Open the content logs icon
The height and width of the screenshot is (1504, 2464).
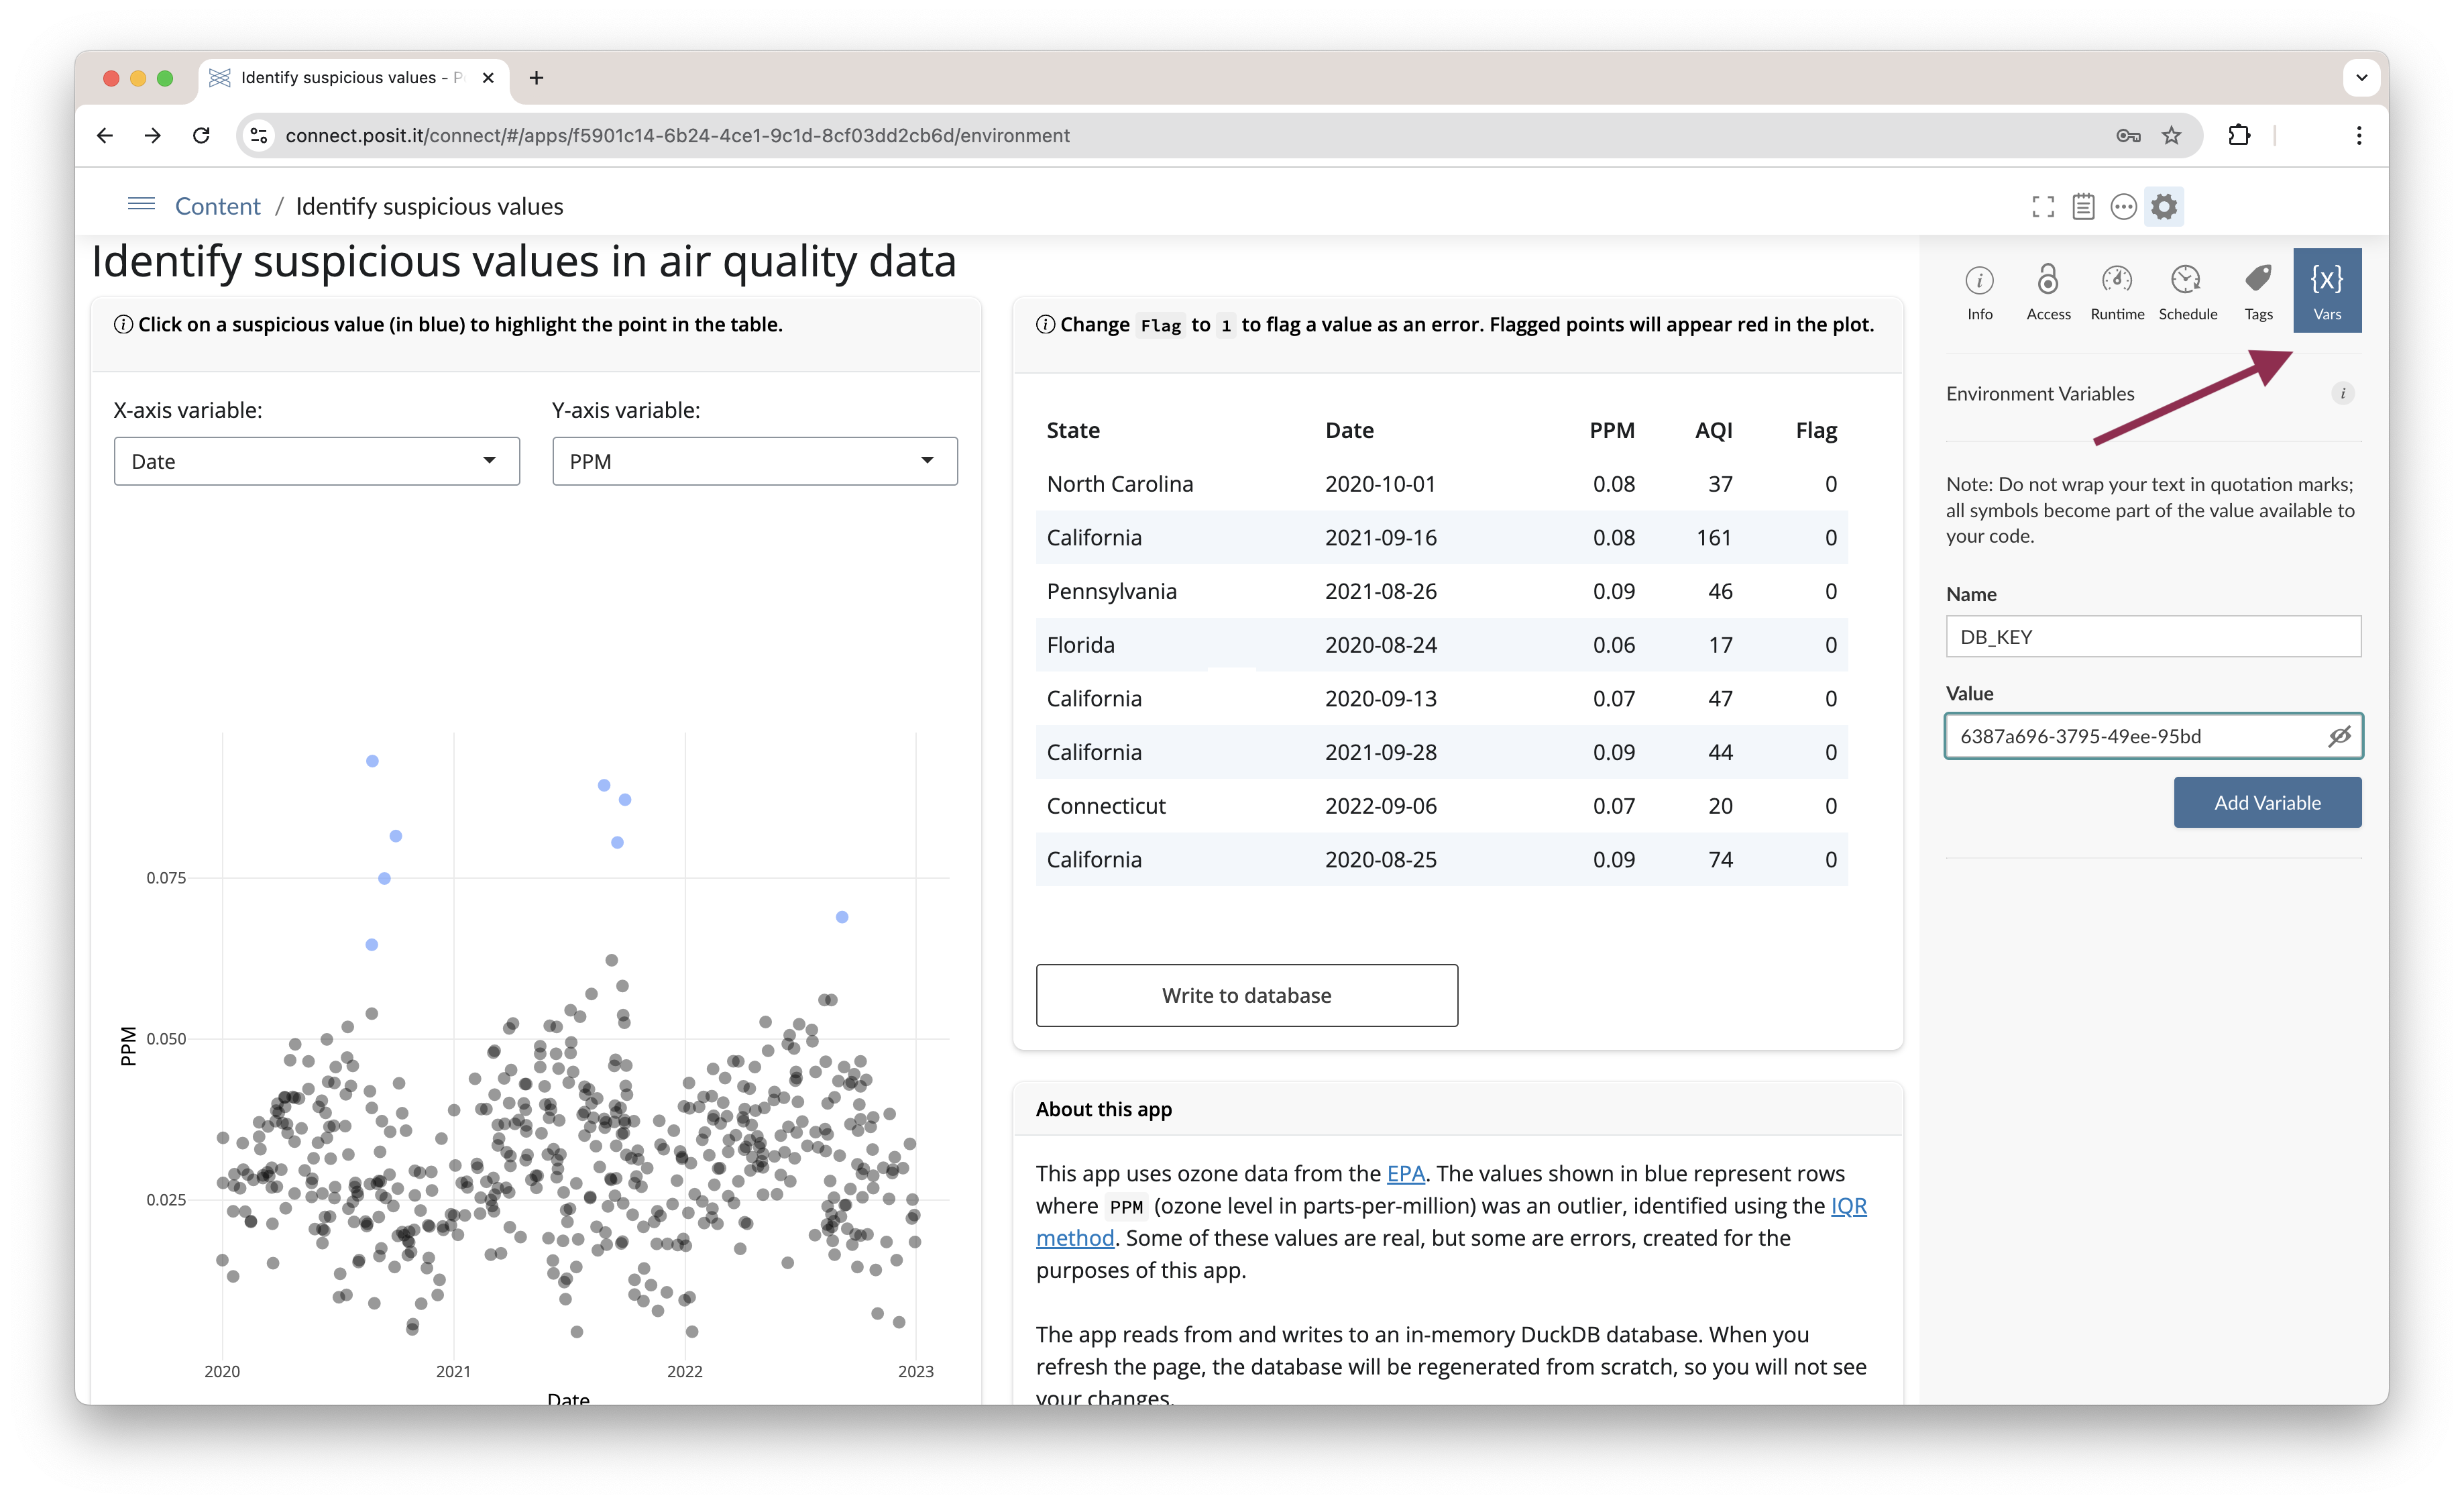tap(2084, 206)
